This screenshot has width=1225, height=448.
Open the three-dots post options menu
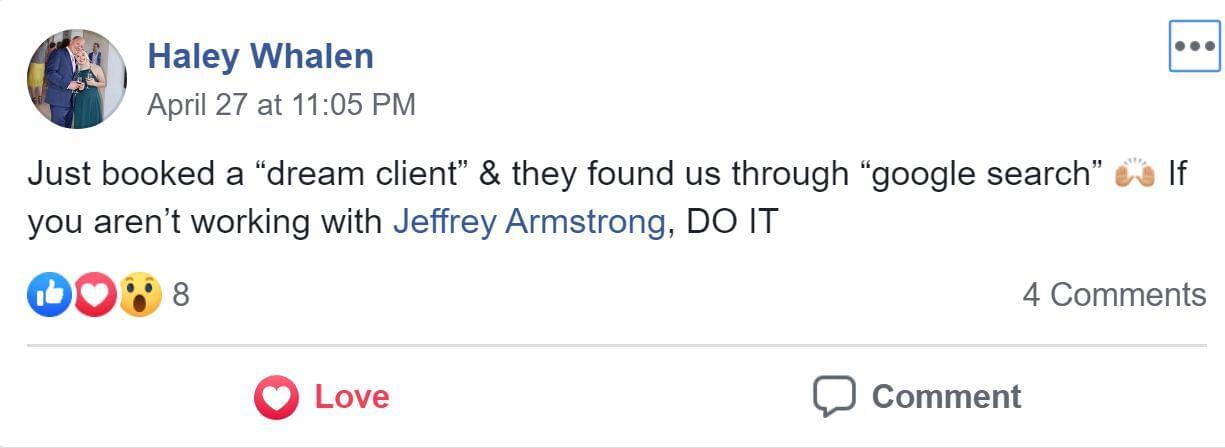1195,47
